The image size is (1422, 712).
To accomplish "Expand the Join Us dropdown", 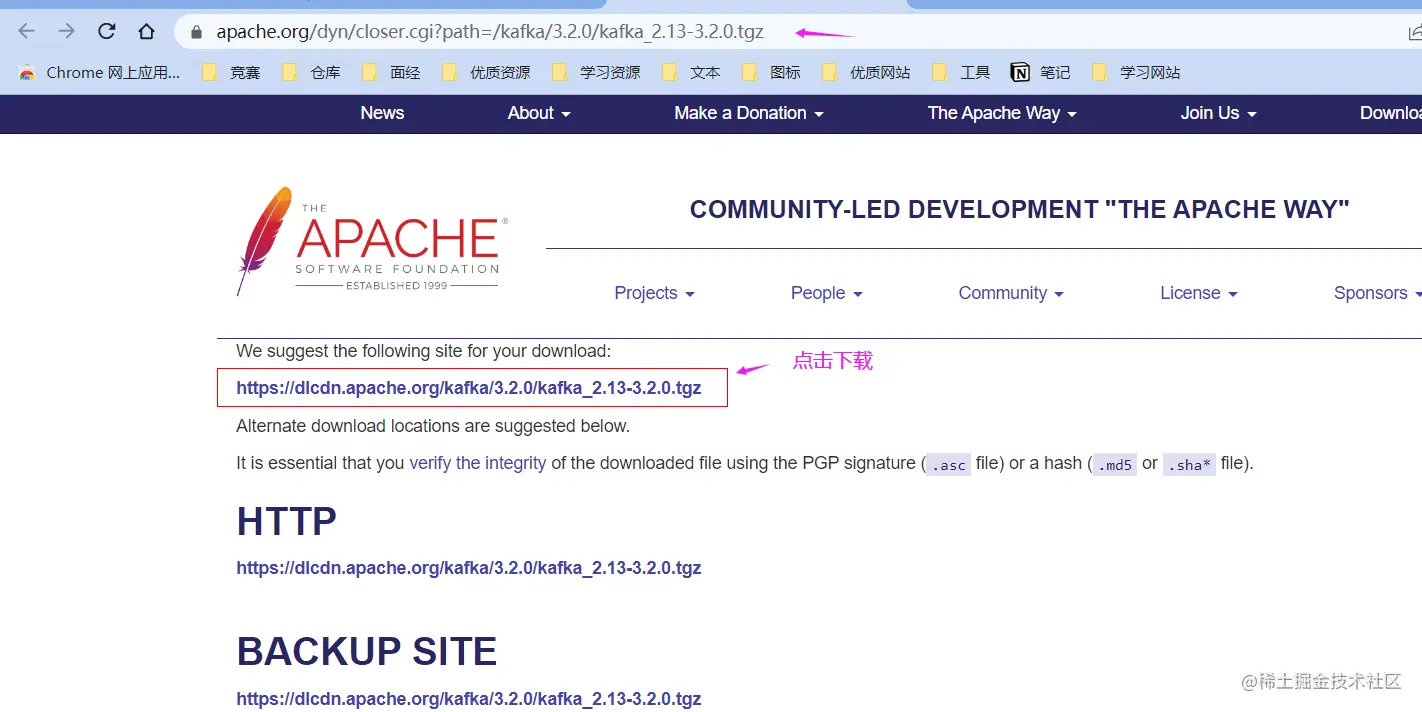I will point(1218,113).
